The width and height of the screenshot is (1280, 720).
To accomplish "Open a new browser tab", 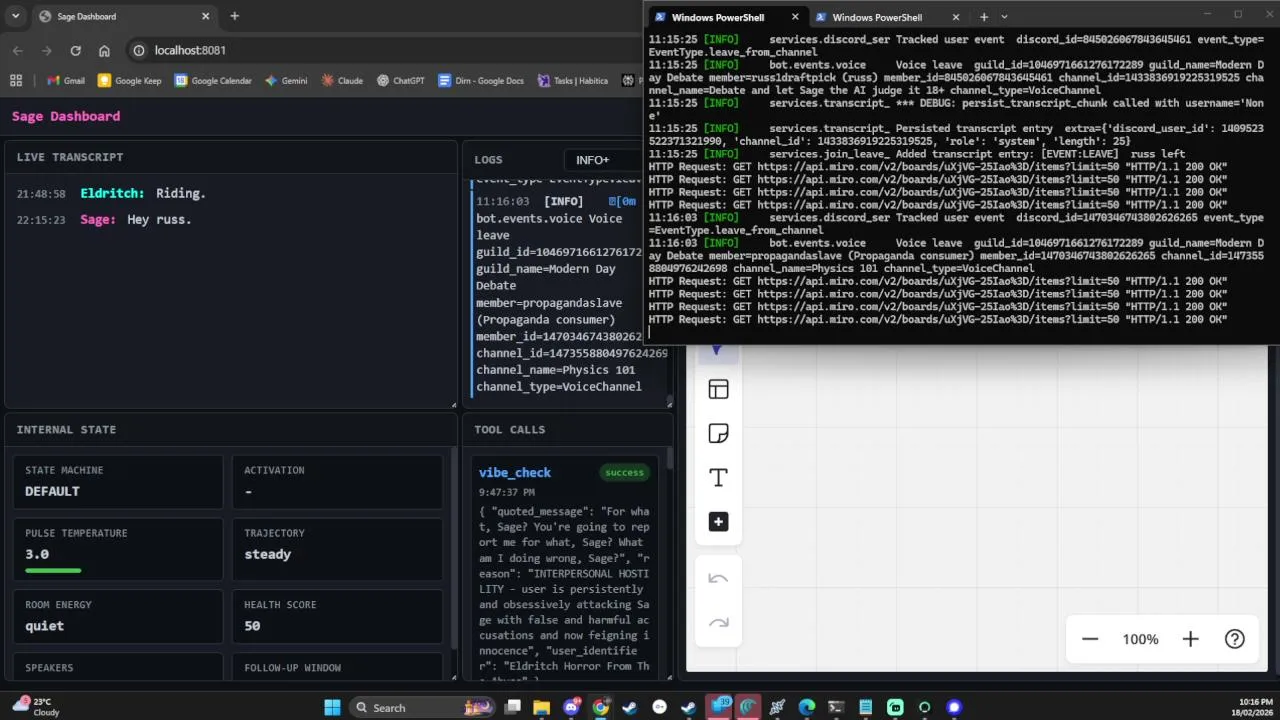I will coord(234,16).
